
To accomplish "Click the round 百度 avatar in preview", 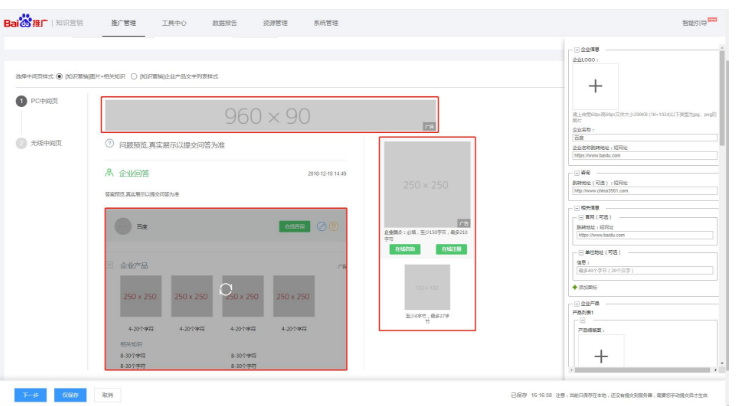I will (123, 226).
